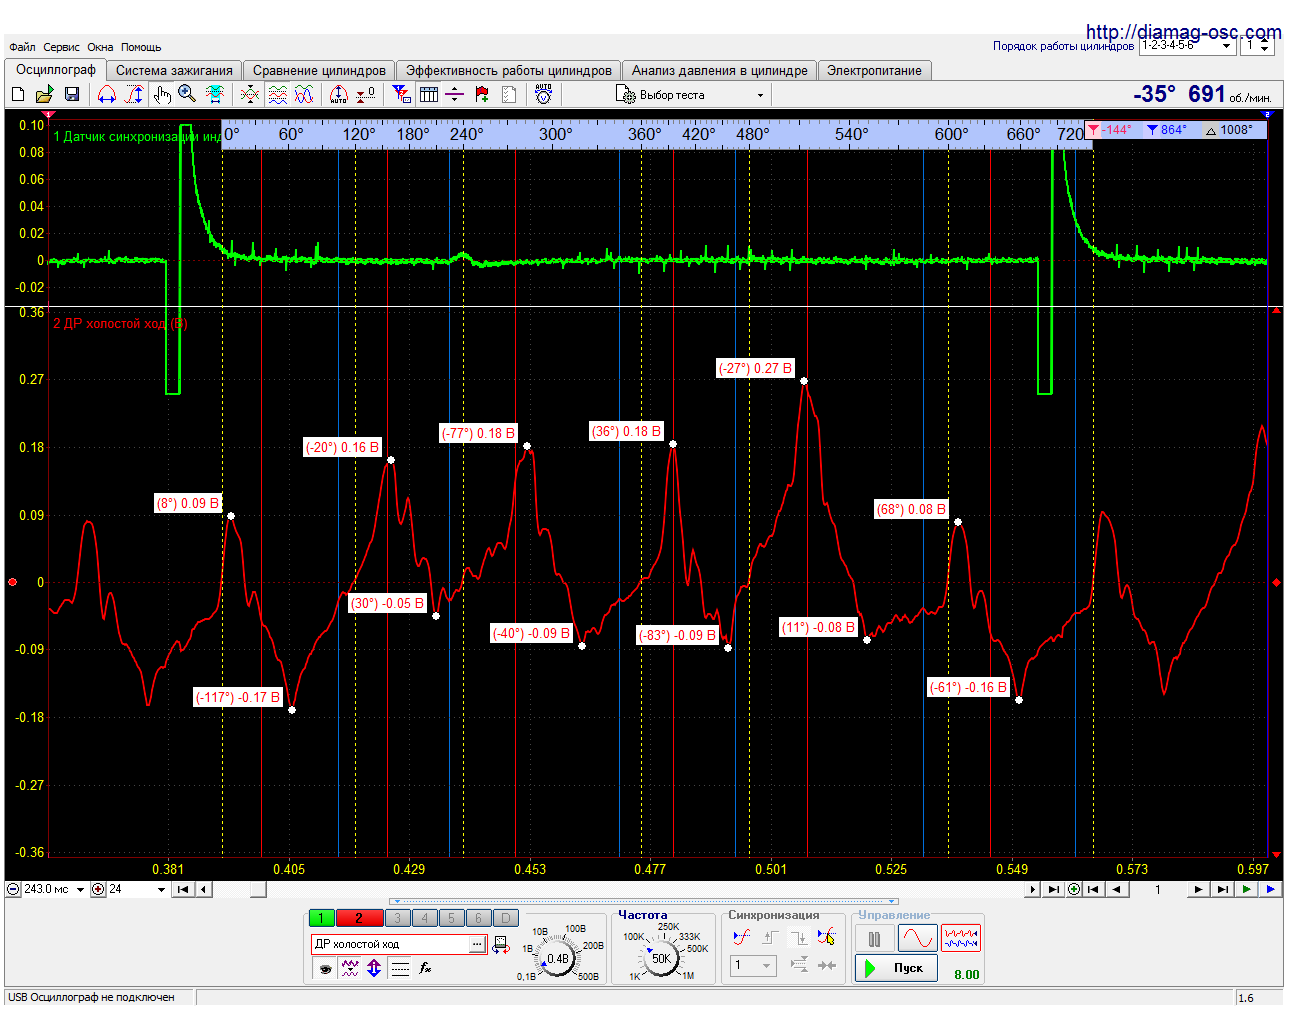
Task: Toggle channel 4 button
Action: 425,918
